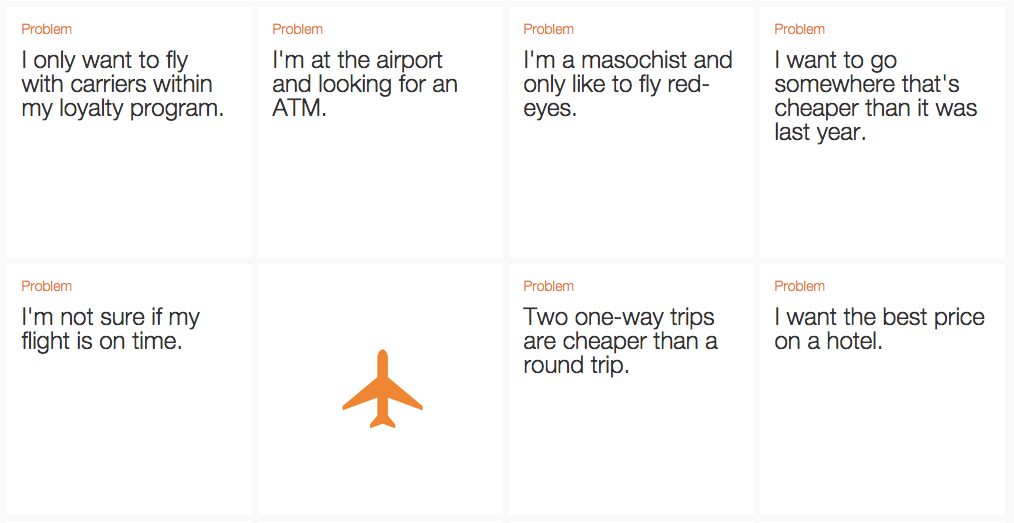Click 'Problem' label above flight on time text
Viewport: 1014px width, 523px height.
(x=47, y=286)
